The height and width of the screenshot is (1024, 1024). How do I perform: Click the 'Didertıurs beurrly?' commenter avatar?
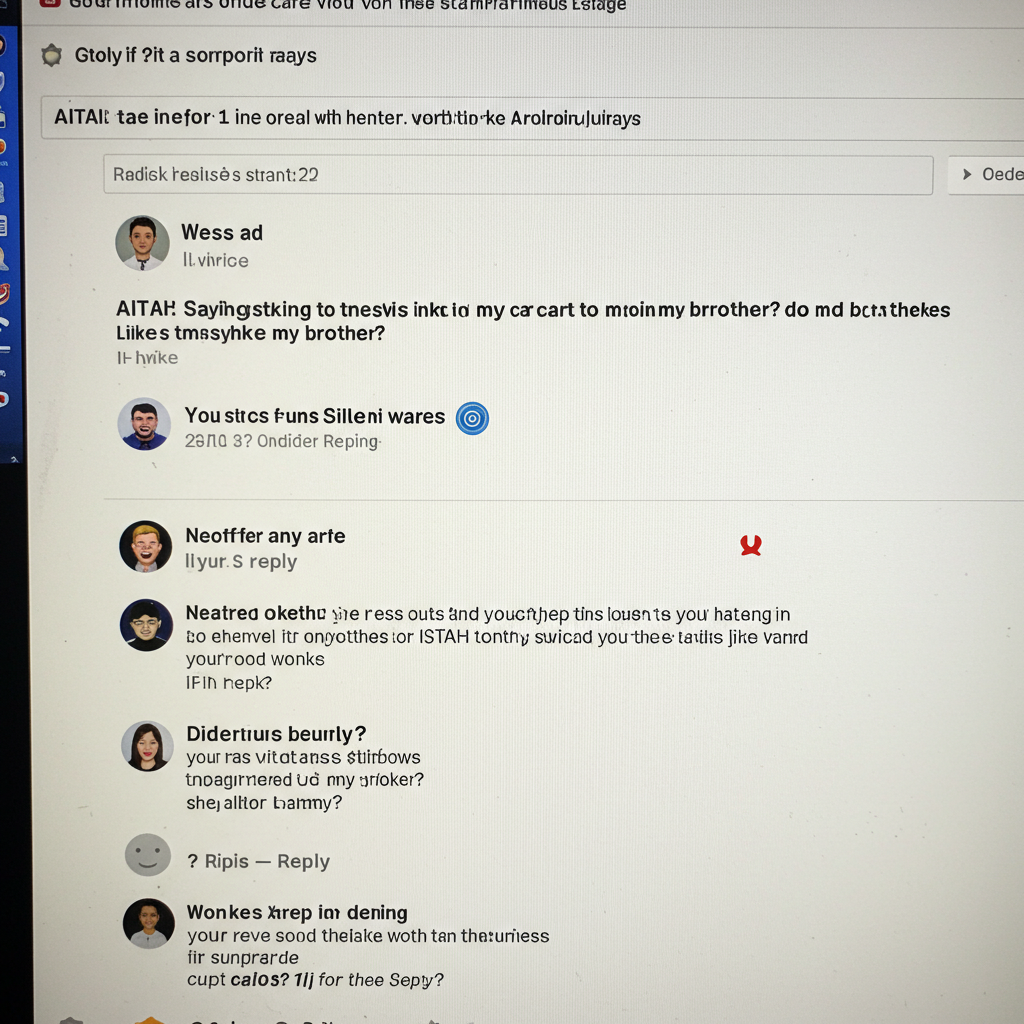pos(148,746)
